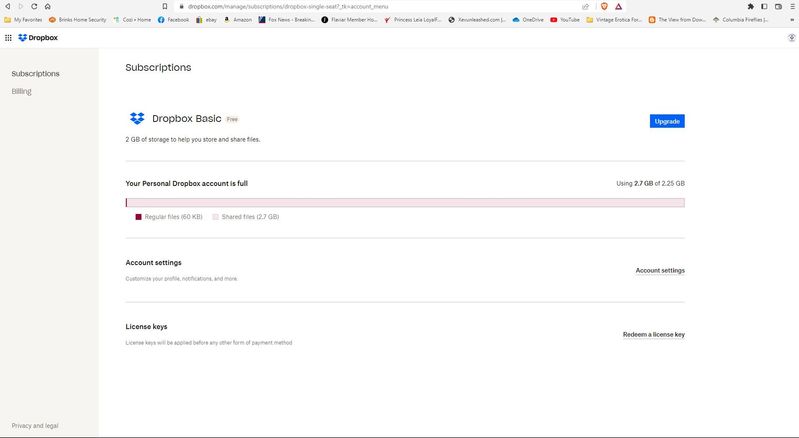Image resolution: width=799 pixels, height=438 pixels.
Task: Open the ebay bookmark
Action: 206,20
